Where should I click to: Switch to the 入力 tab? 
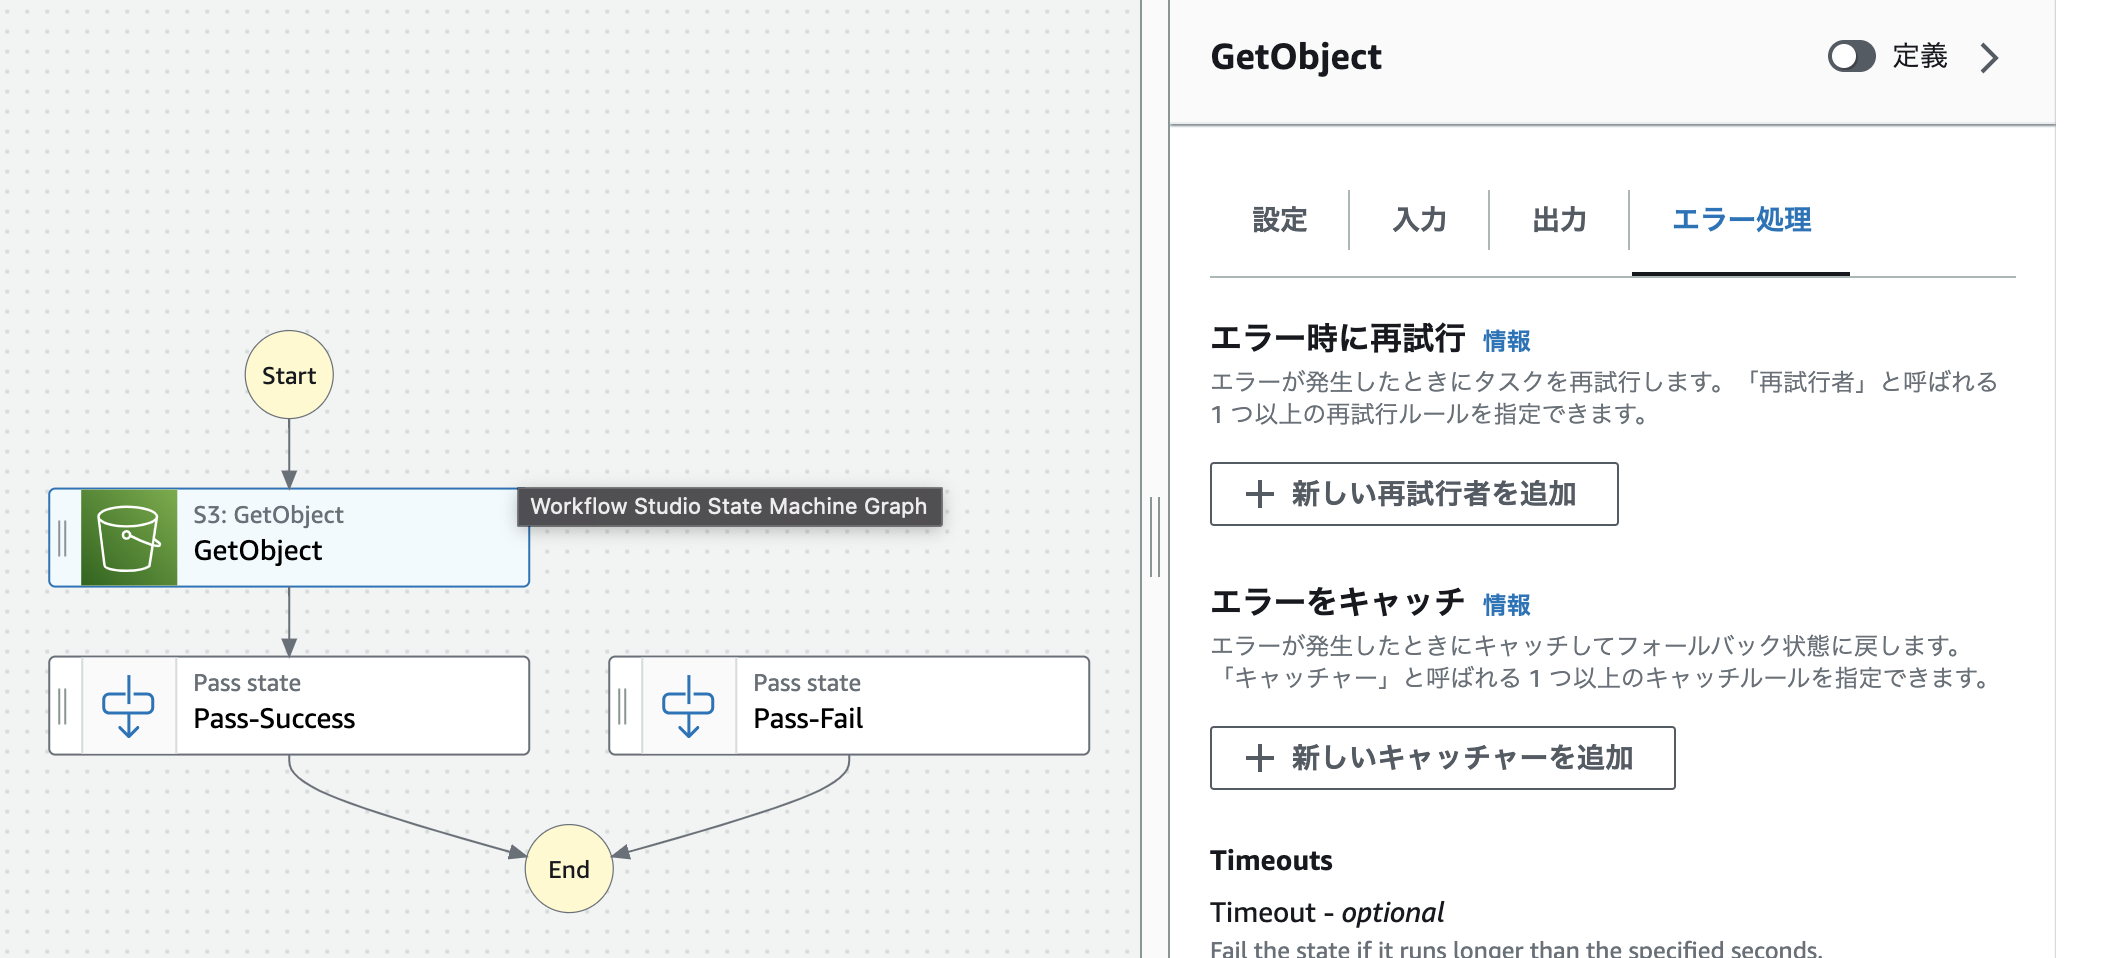(1420, 219)
